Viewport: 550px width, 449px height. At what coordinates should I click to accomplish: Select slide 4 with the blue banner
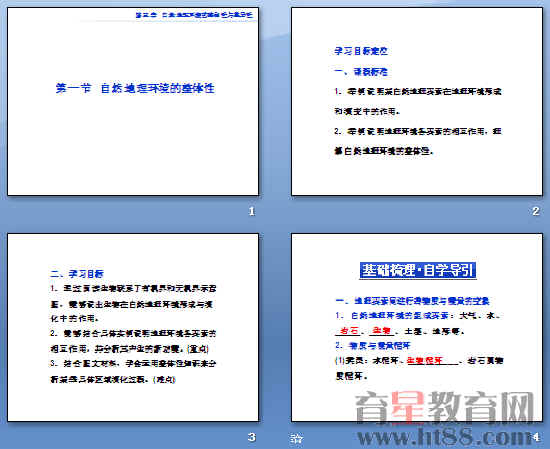click(417, 327)
